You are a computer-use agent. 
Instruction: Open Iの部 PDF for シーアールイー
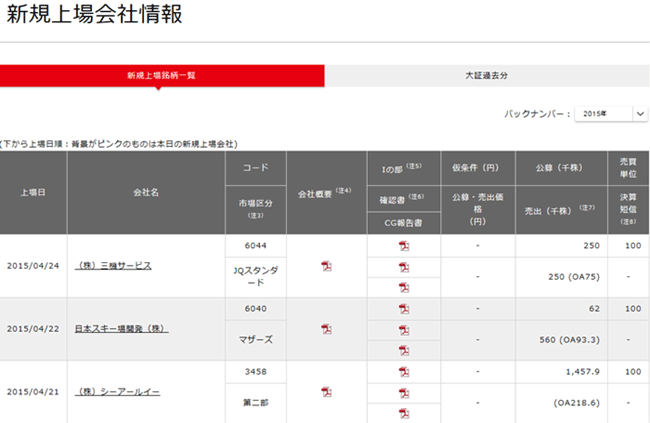click(404, 371)
